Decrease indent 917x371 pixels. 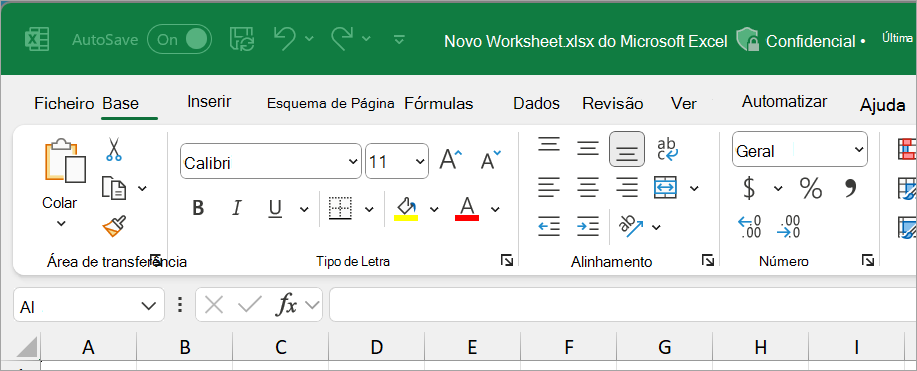549,226
